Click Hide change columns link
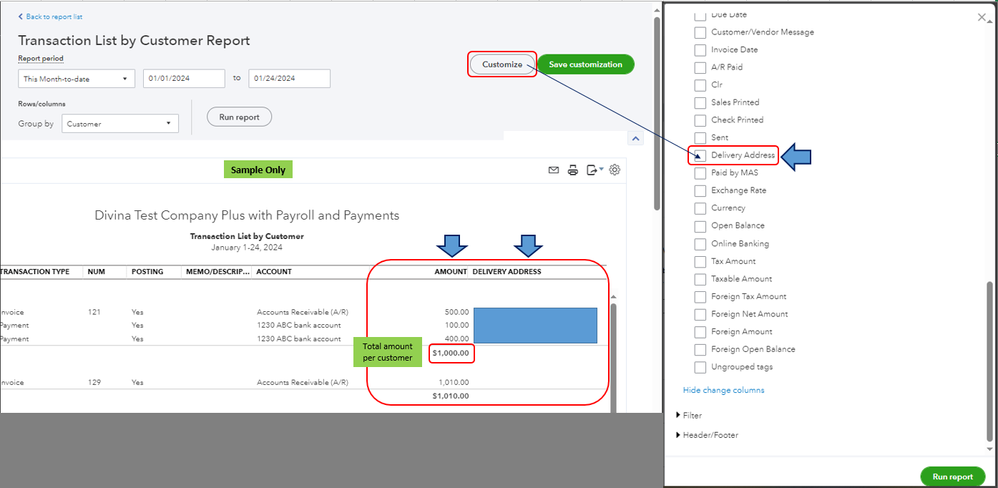This screenshot has width=998, height=488. 724,390
